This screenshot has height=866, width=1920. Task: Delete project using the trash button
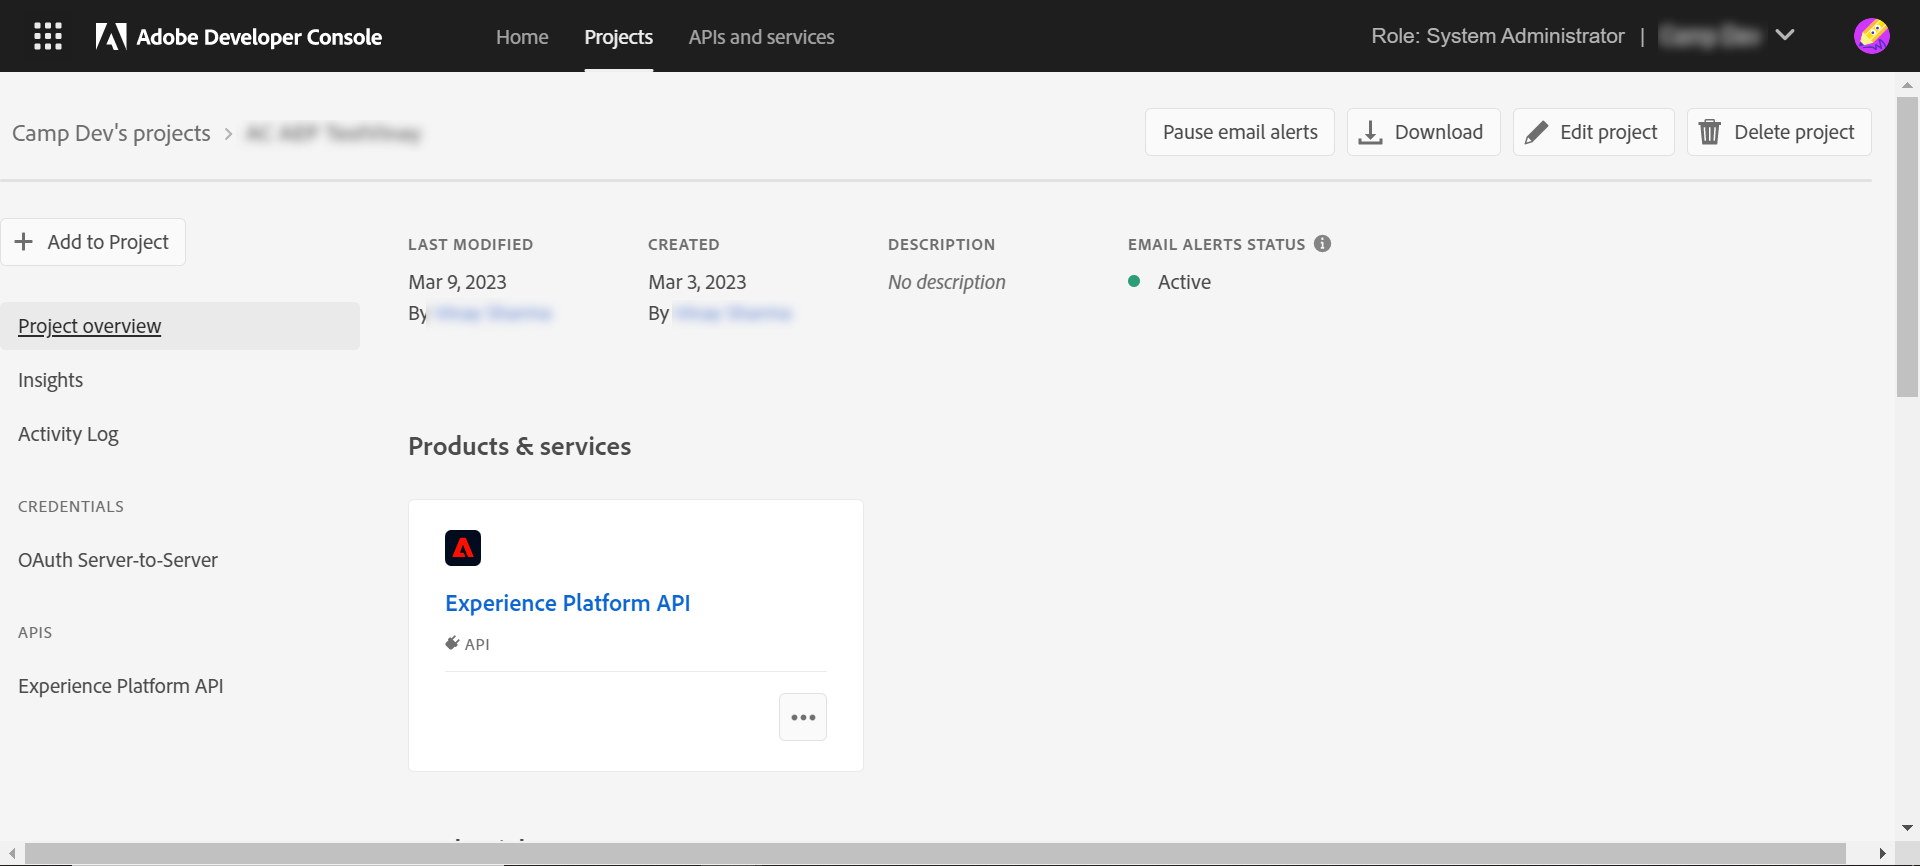click(1779, 132)
